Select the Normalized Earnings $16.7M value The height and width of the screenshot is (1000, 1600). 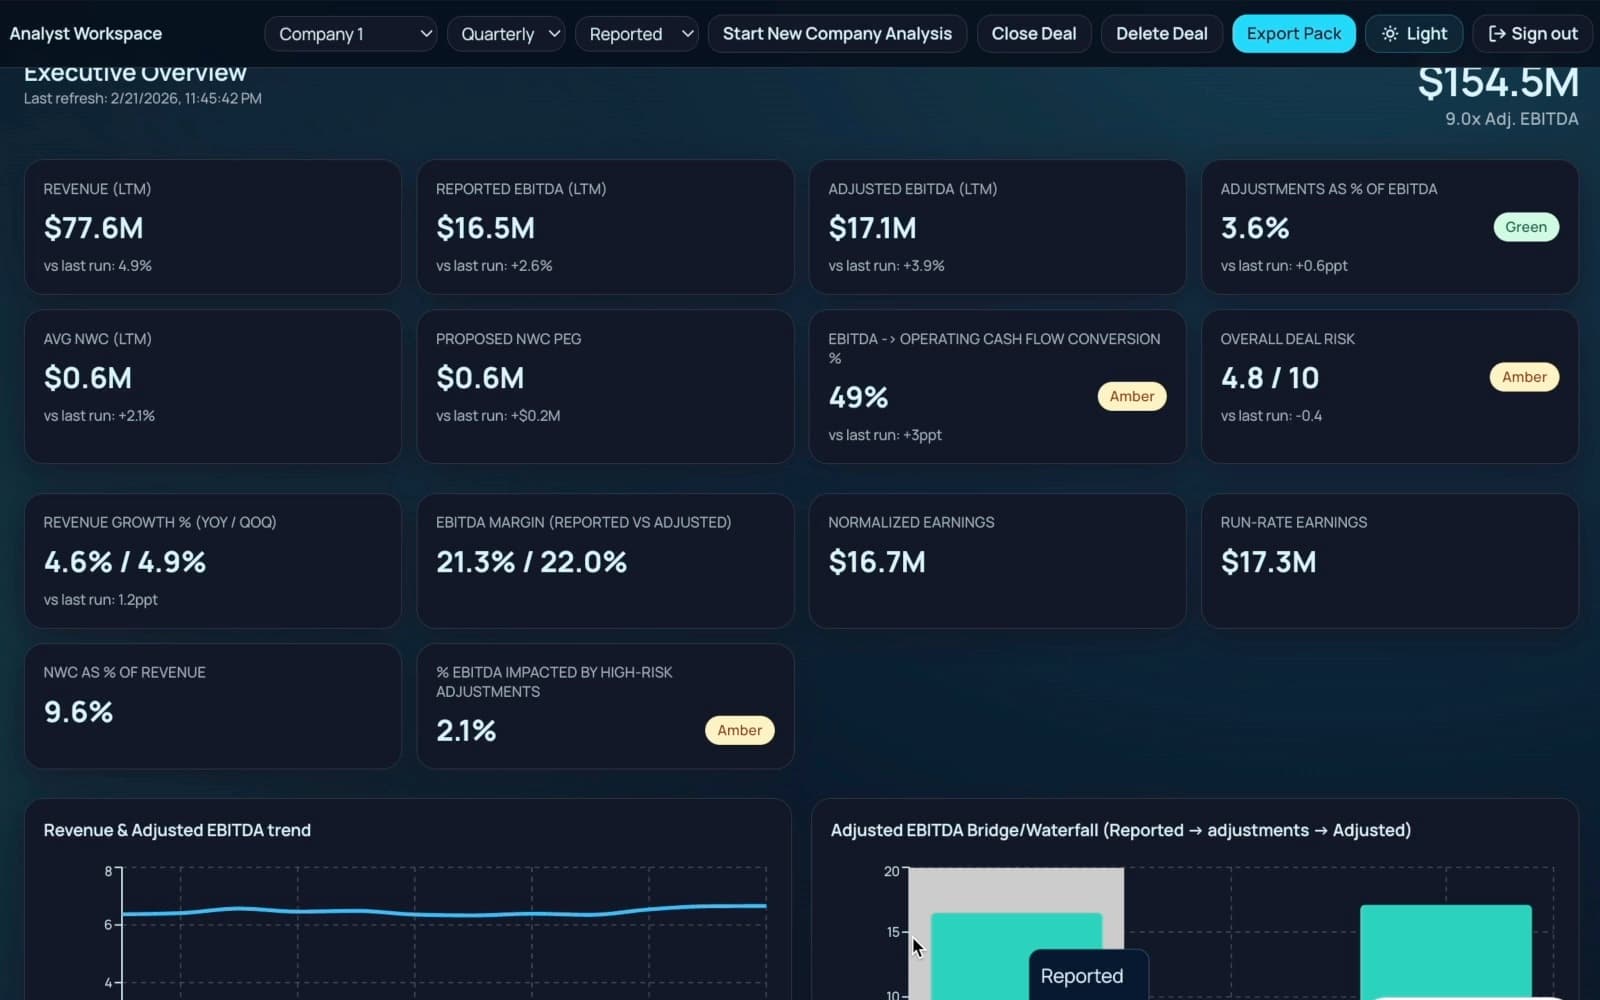coord(877,562)
